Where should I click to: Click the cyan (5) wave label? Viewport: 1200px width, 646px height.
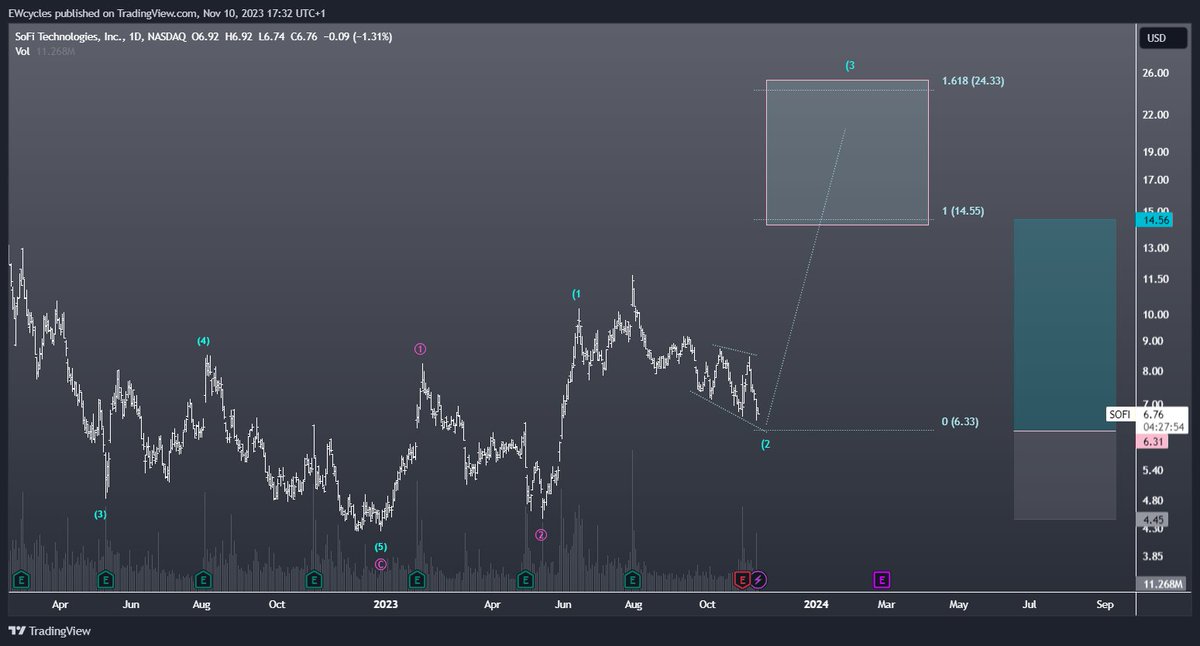tap(381, 547)
